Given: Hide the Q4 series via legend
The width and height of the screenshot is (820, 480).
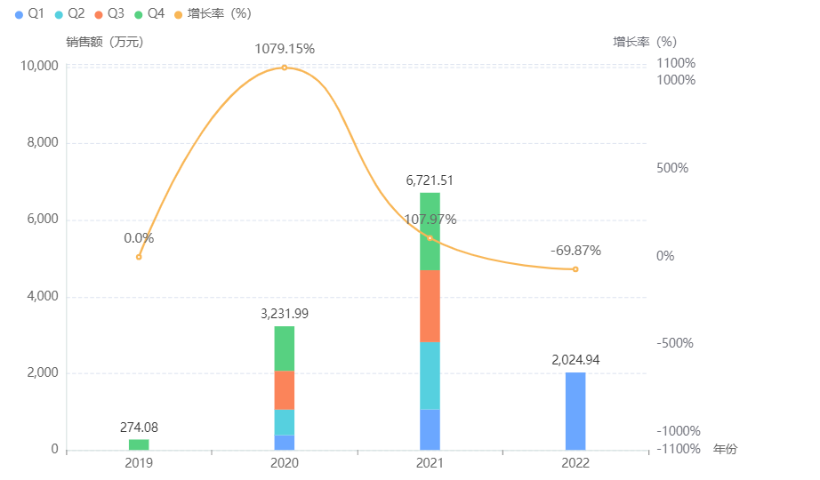Looking at the screenshot, I should (x=149, y=14).
